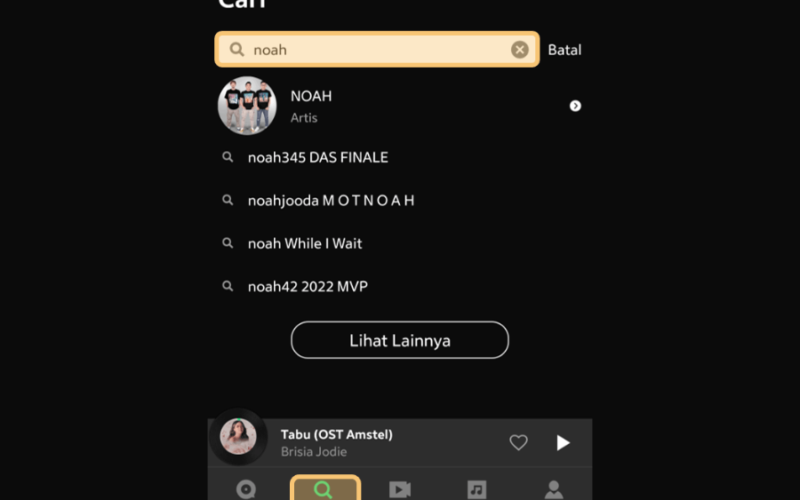Click the NOAH artist profile photo
The image size is (800, 500).
247,106
